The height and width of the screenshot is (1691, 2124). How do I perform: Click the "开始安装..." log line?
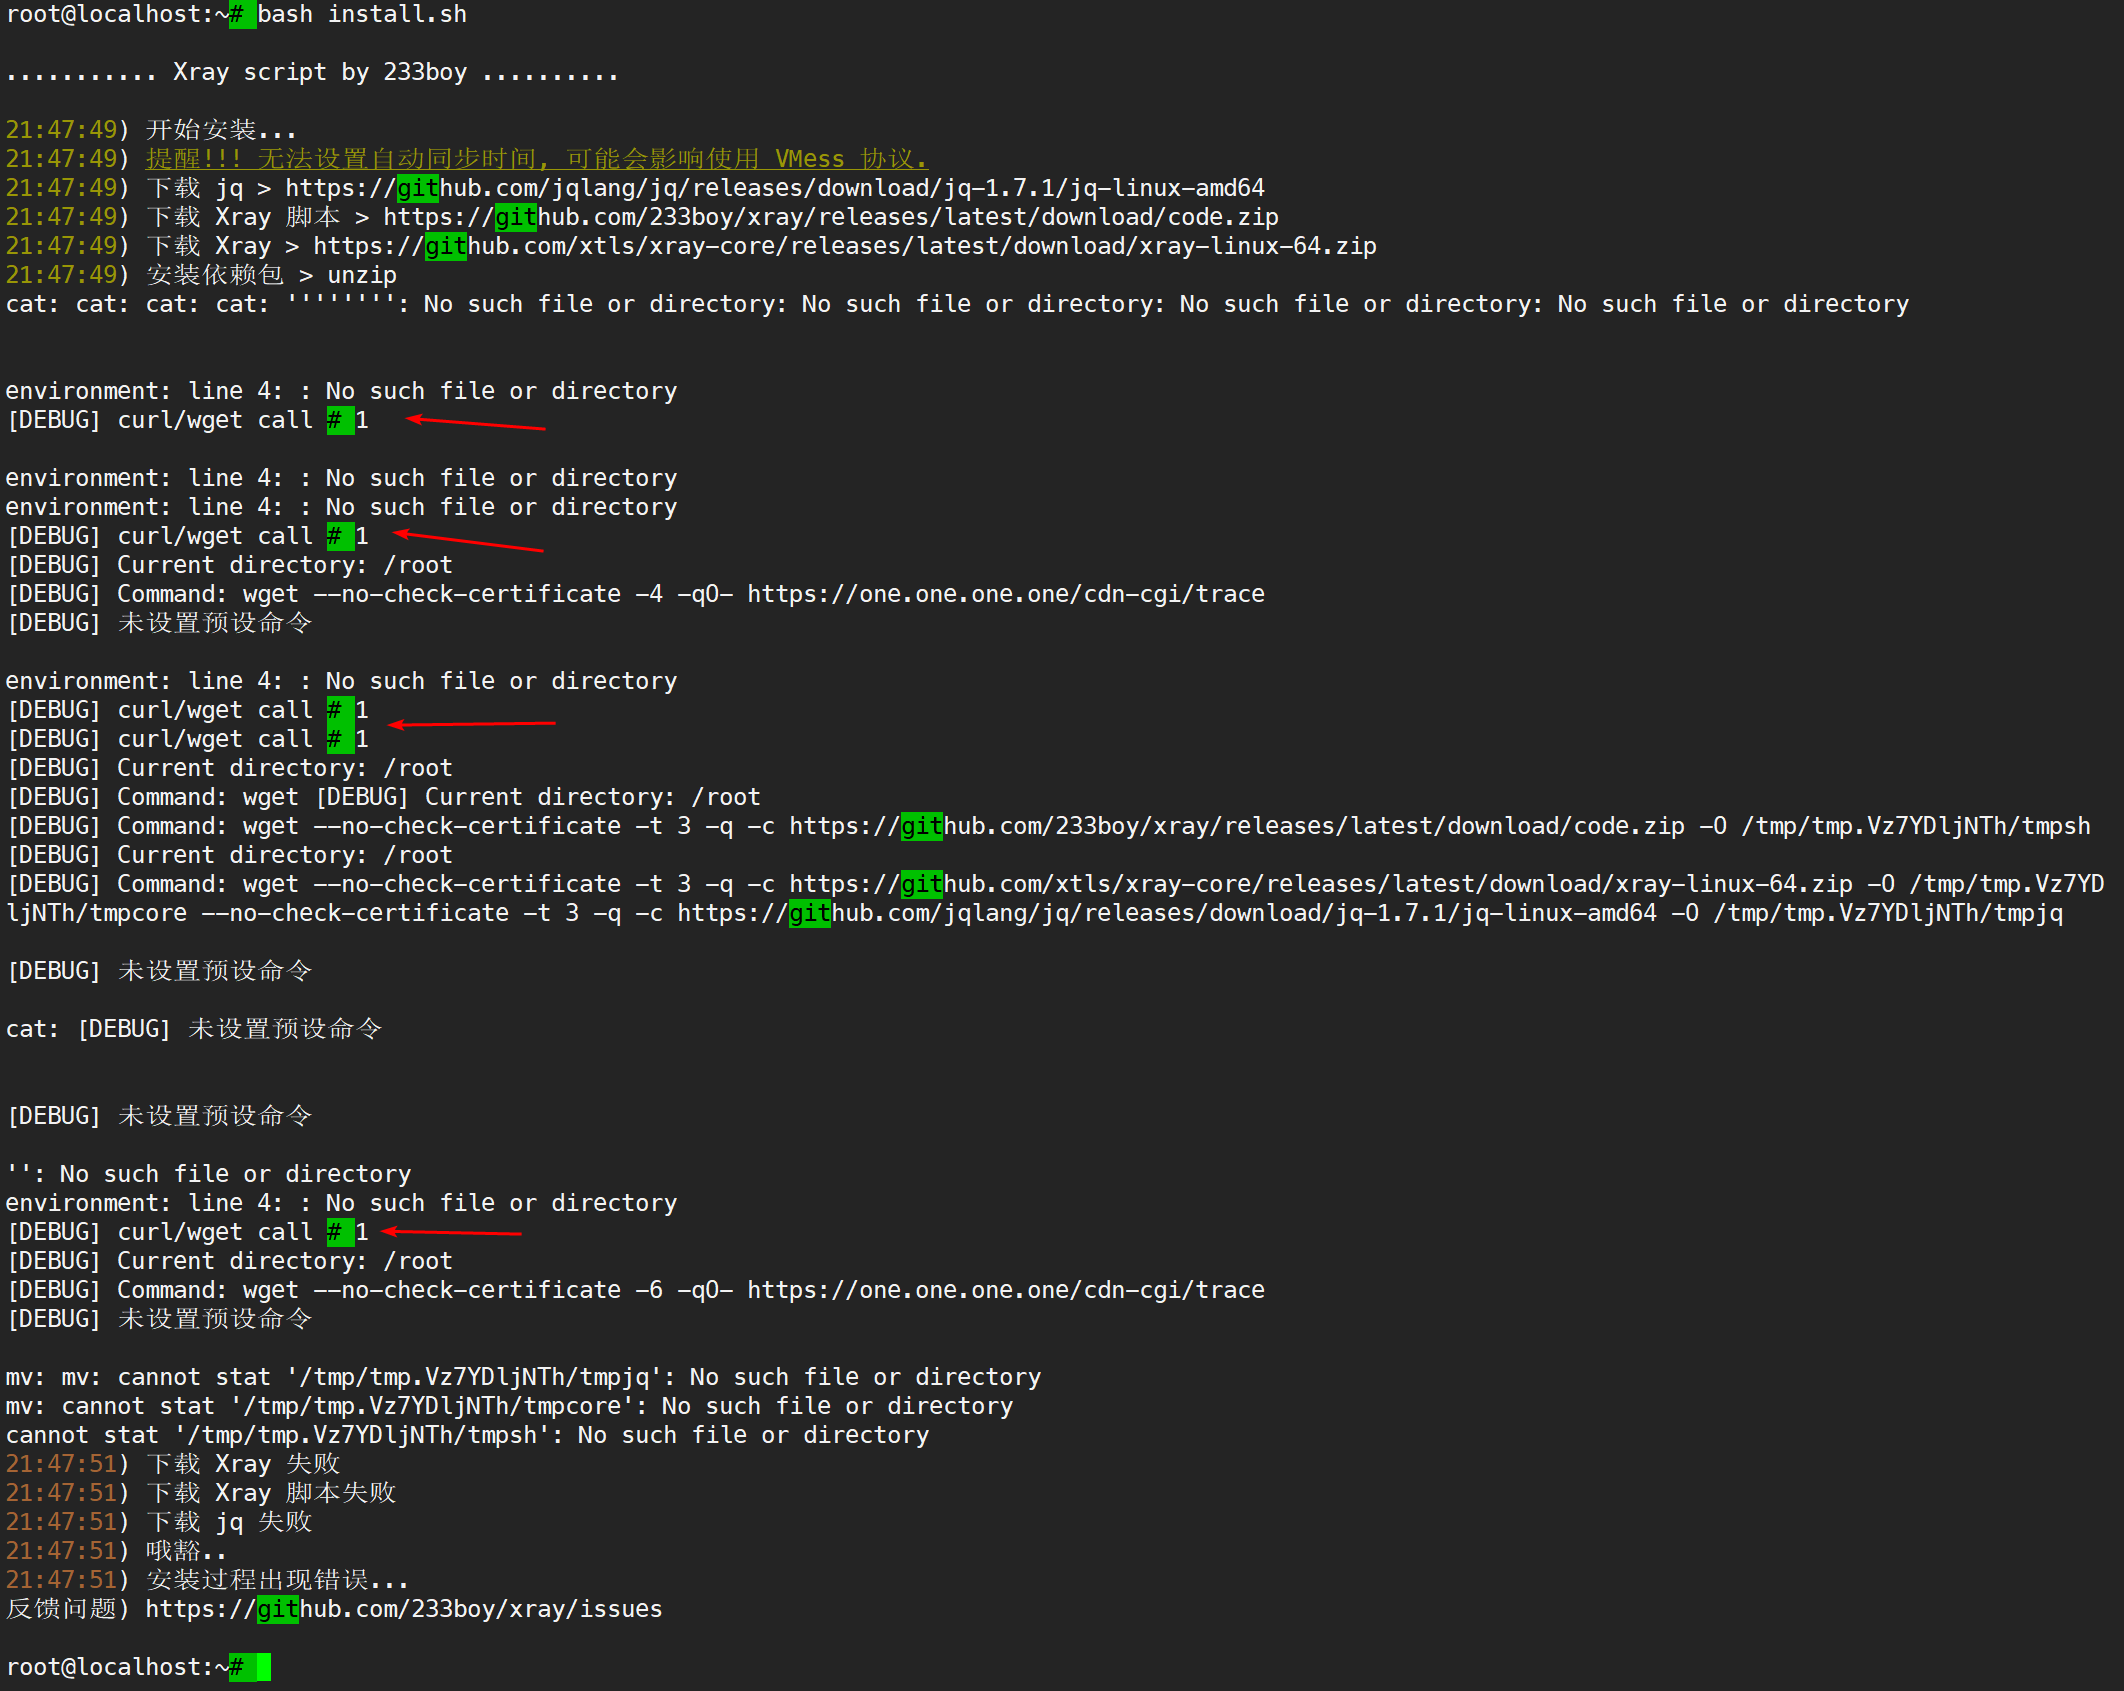[x=220, y=130]
